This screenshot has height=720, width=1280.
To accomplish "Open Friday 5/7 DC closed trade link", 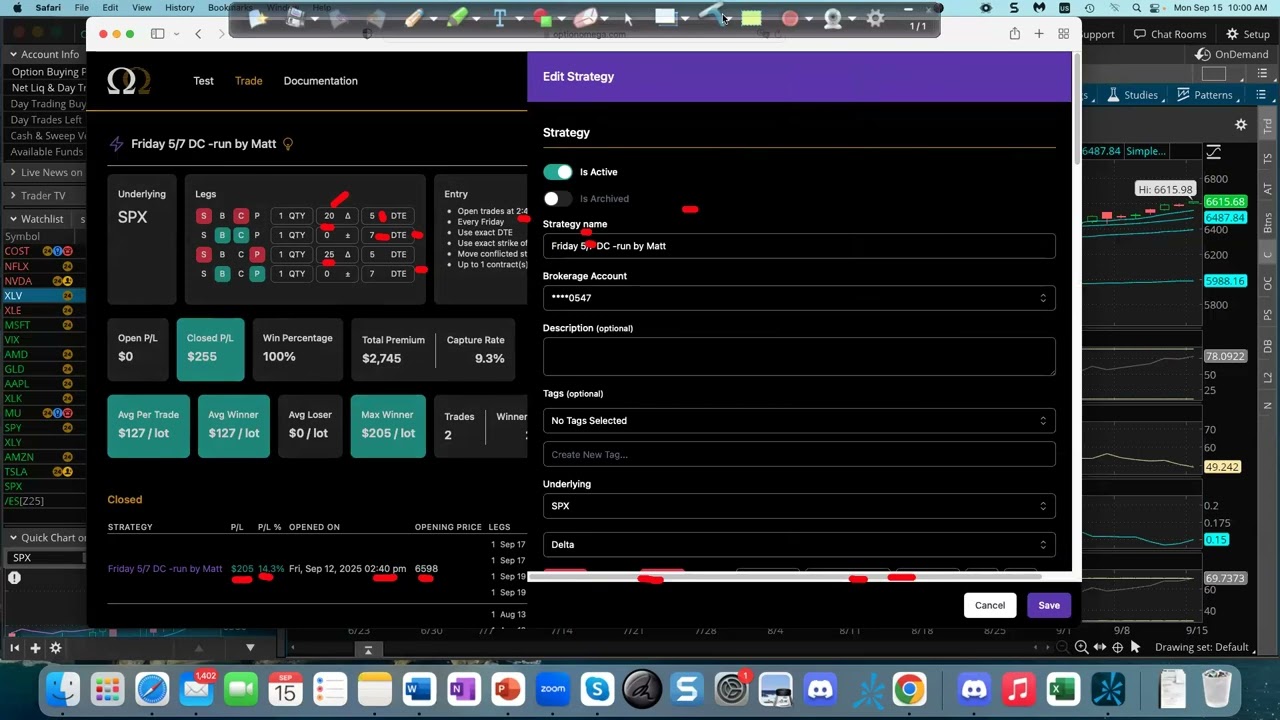I will (x=165, y=569).
